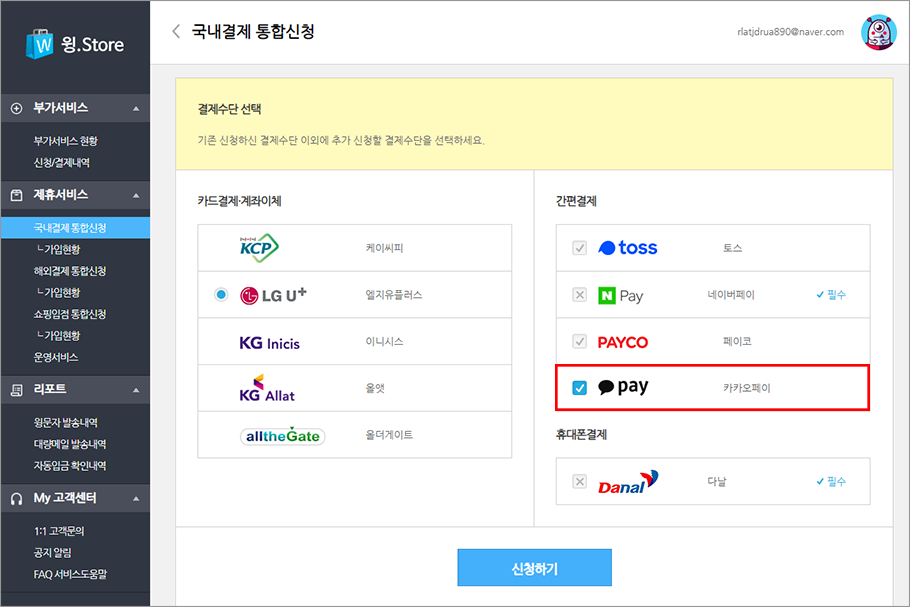Collapse the 부가서비스 section arrow
This screenshot has width=910, height=607.
[136, 109]
